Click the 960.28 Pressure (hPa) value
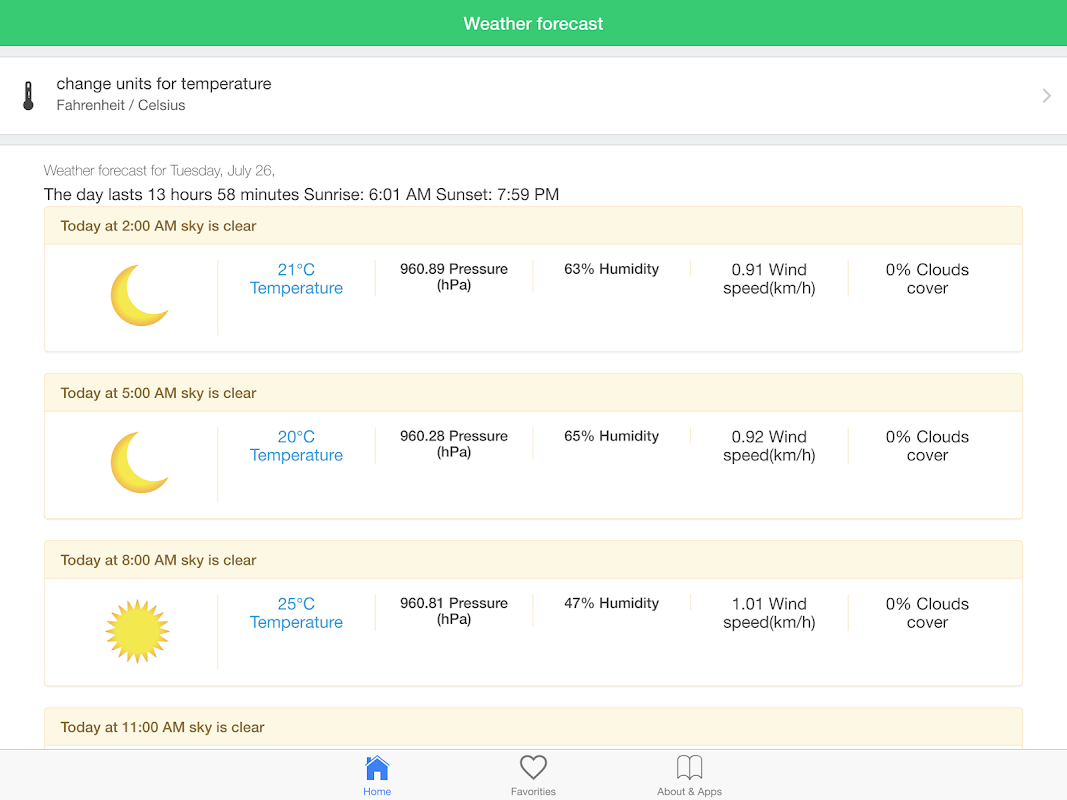This screenshot has height=800, width=1067. [454, 444]
